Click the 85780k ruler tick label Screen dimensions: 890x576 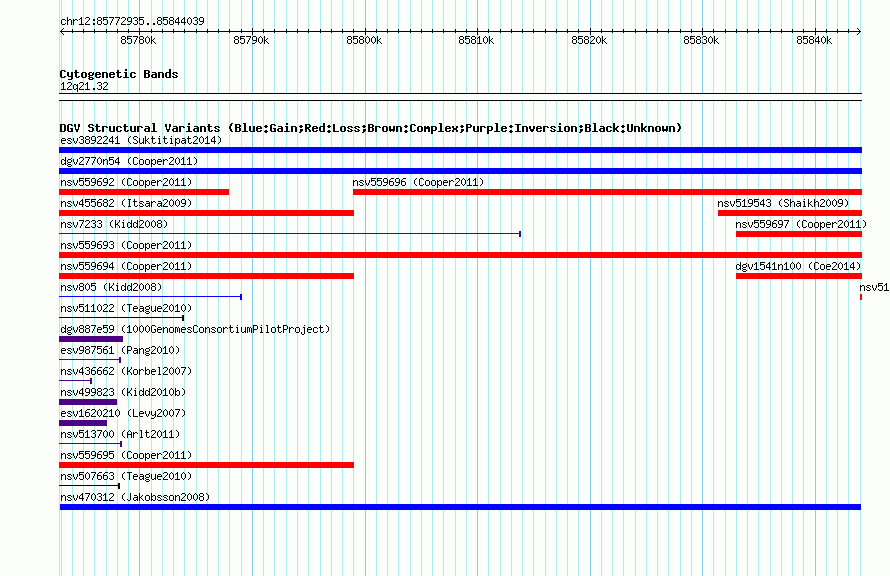pos(138,40)
